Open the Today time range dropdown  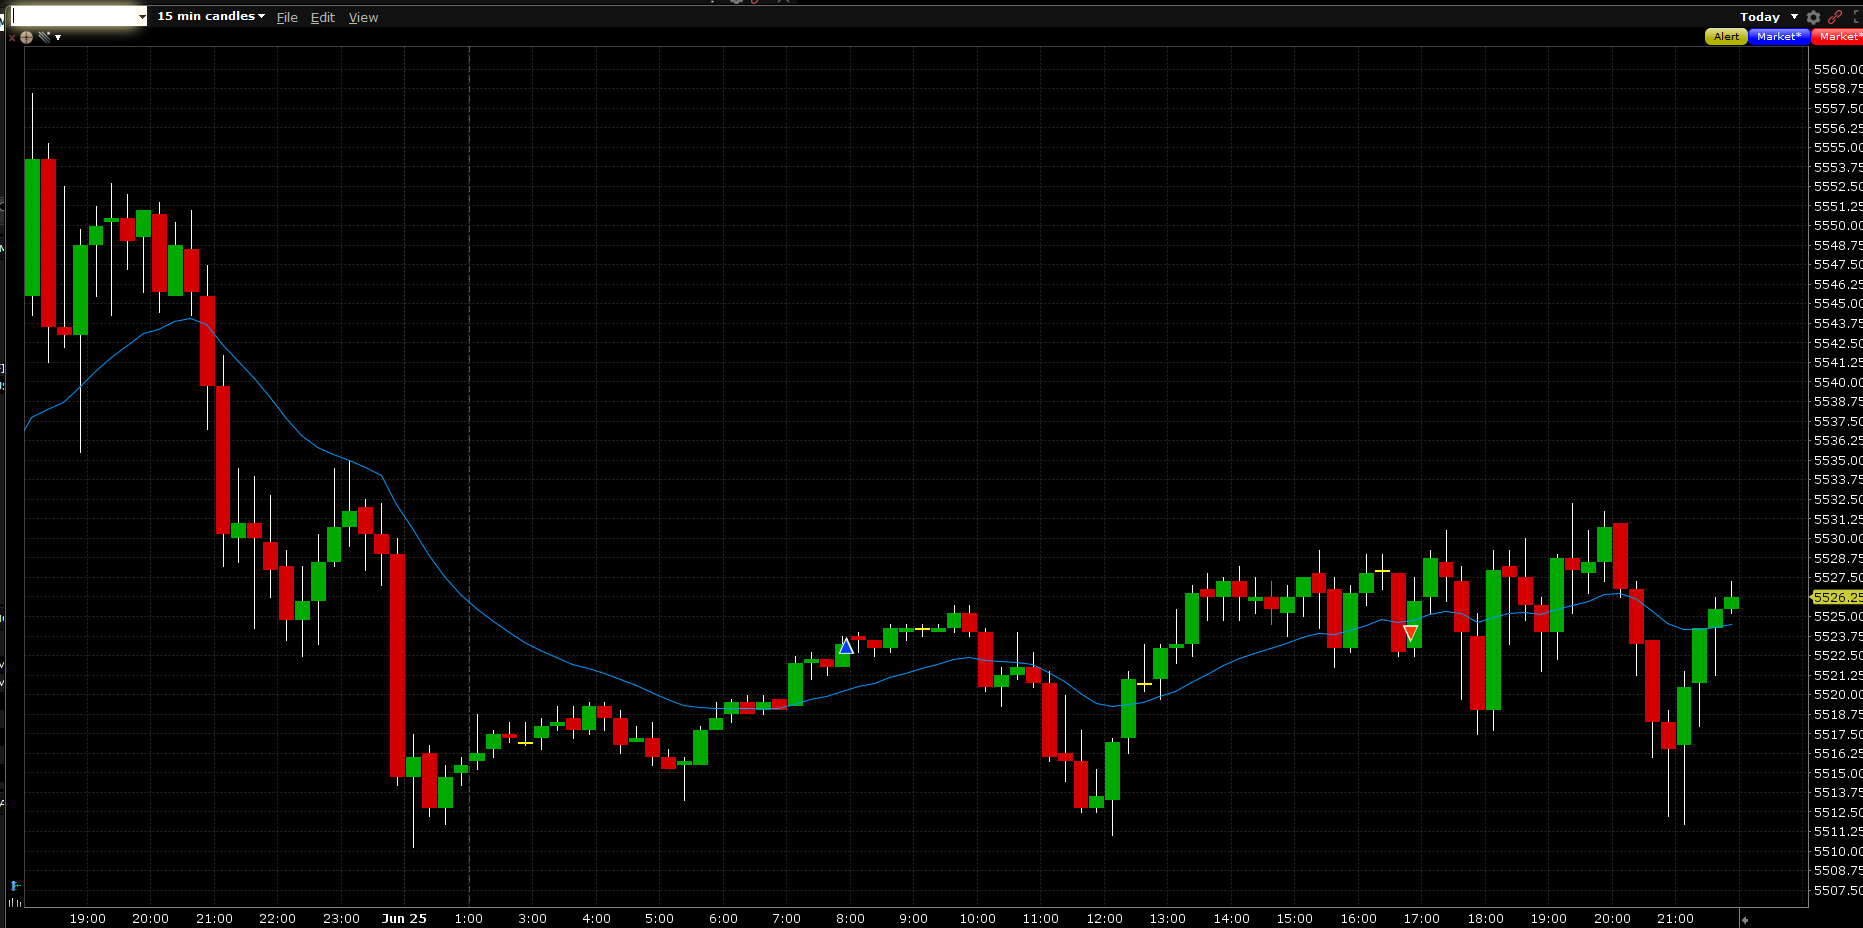[1769, 17]
